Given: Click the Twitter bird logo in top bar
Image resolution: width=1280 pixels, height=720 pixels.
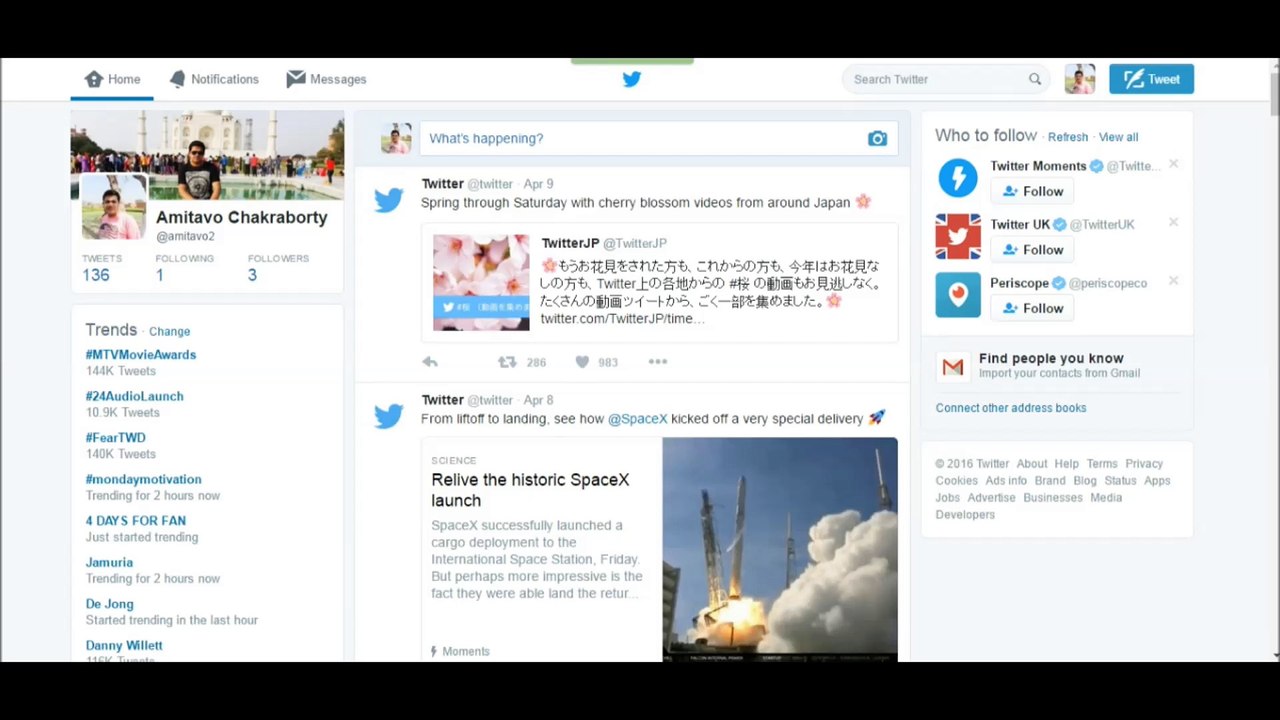Looking at the screenshot, I should 632,79.
